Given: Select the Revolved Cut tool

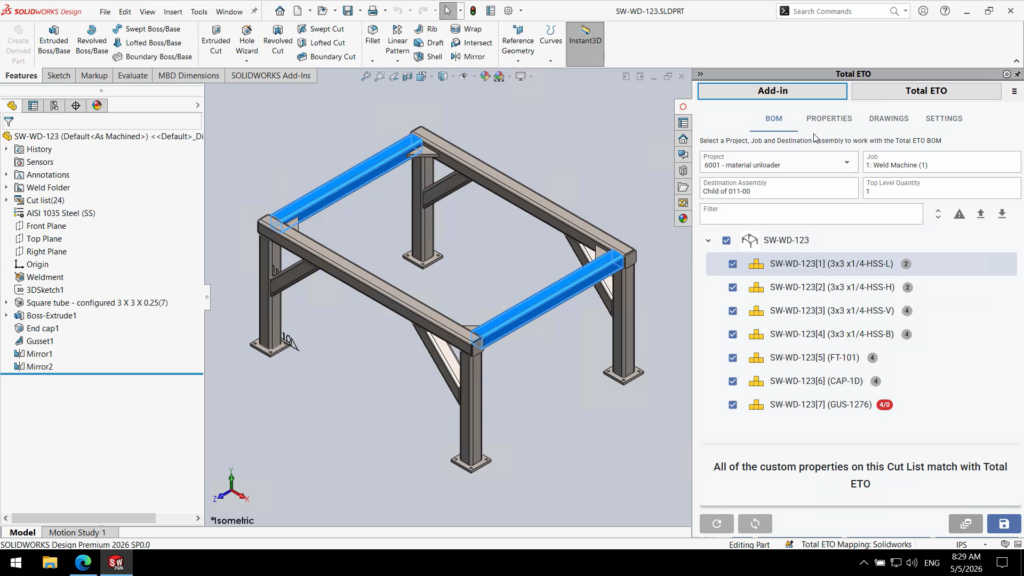Looking at the screenshot, I should point(278,40).
